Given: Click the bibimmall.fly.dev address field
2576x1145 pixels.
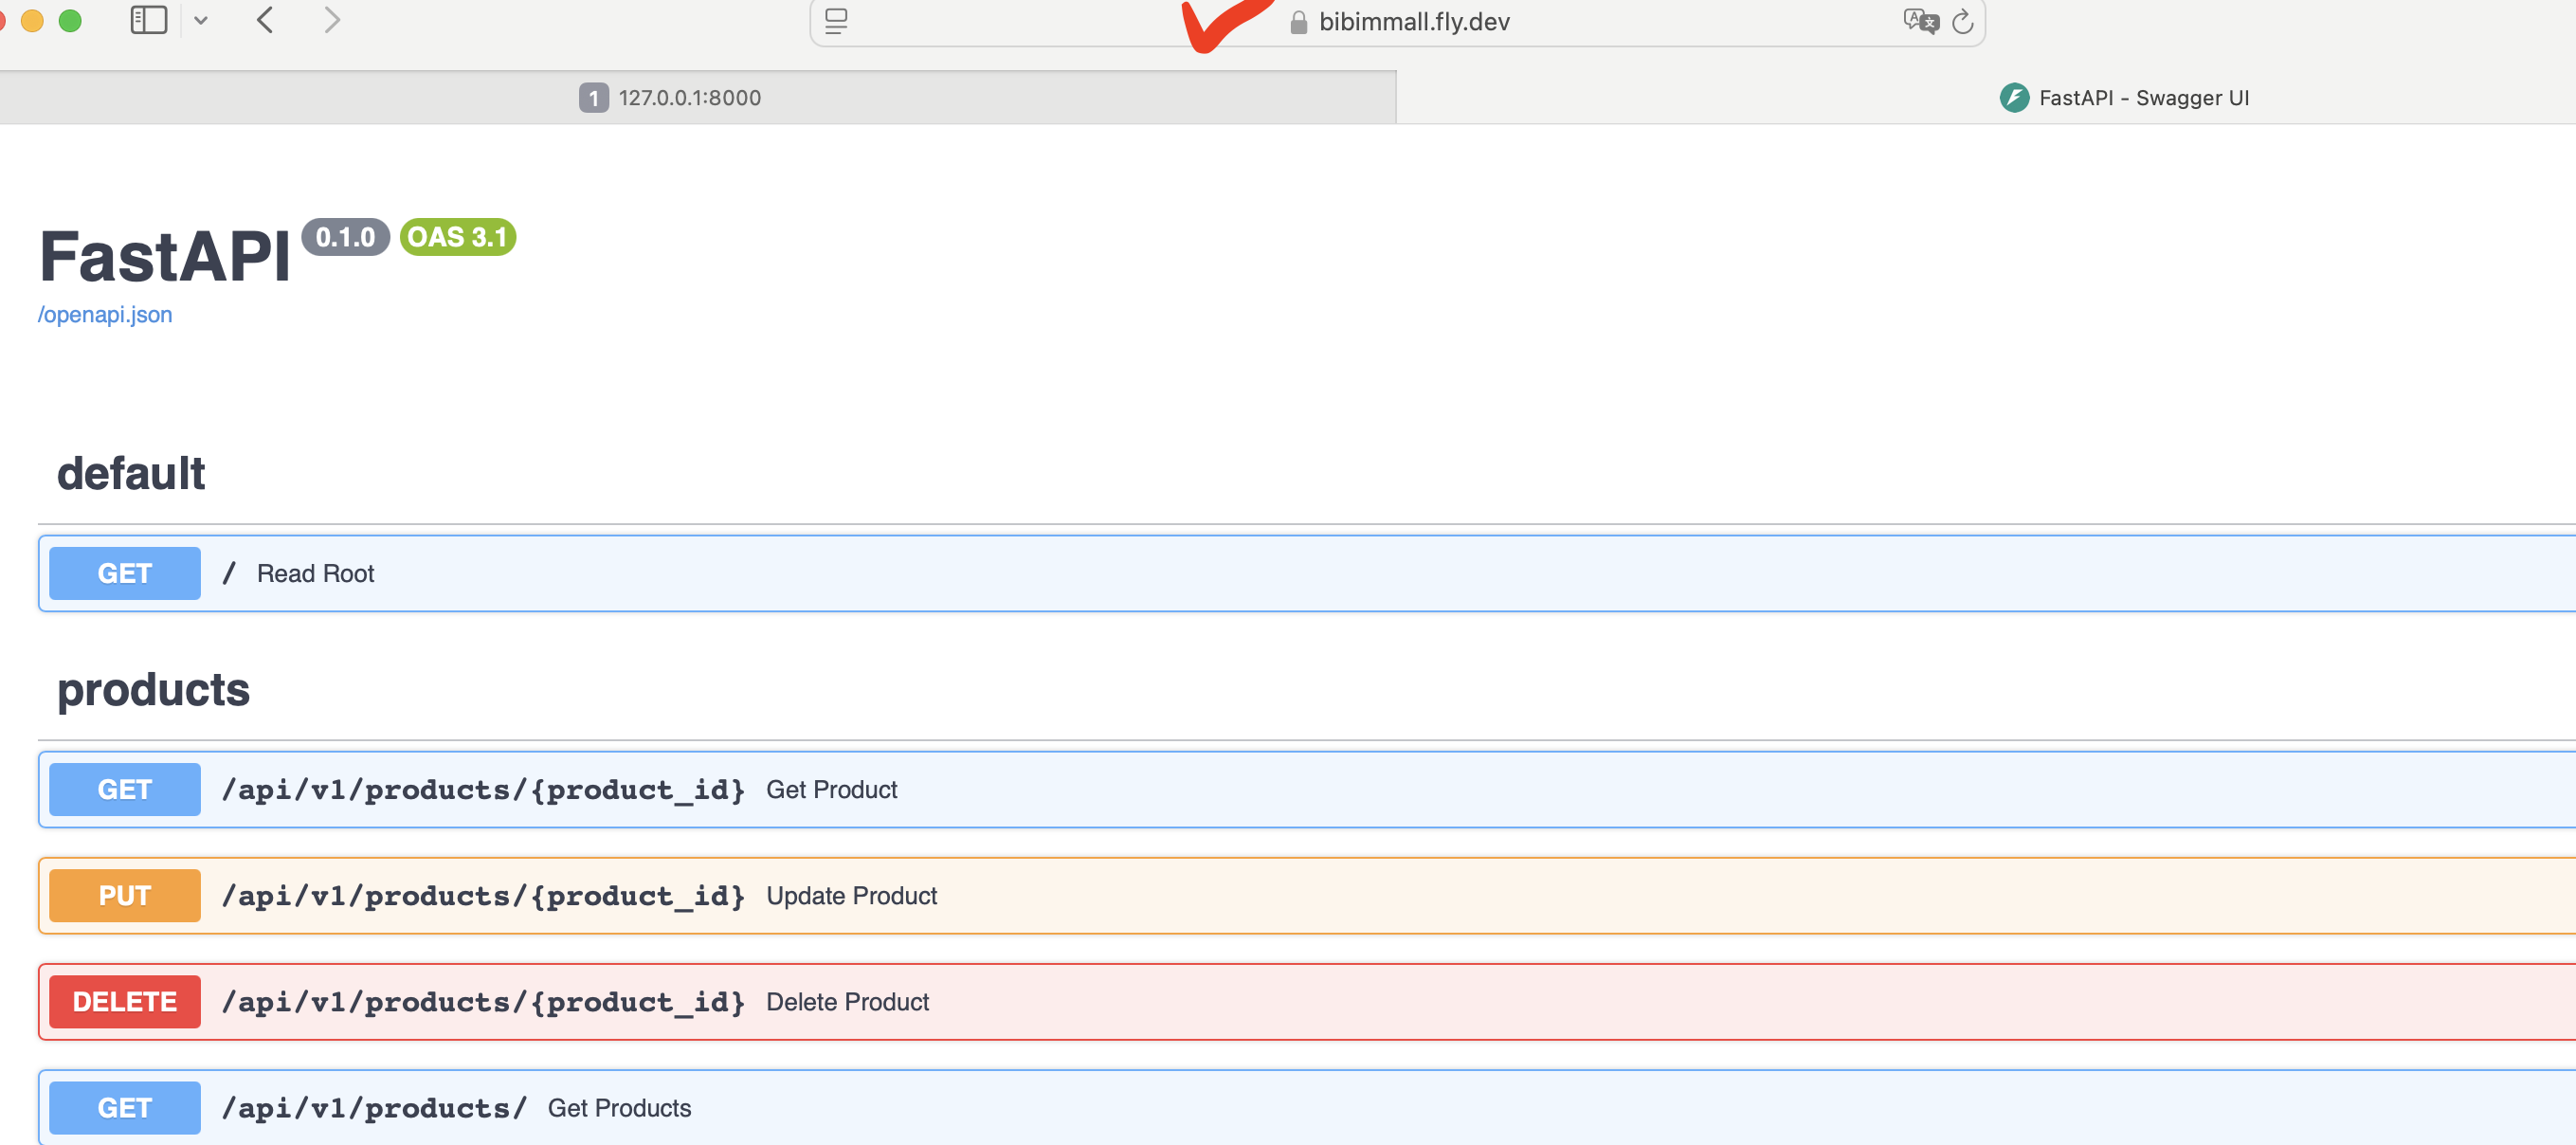Looking at the screenshot, I should (1413, 22).
